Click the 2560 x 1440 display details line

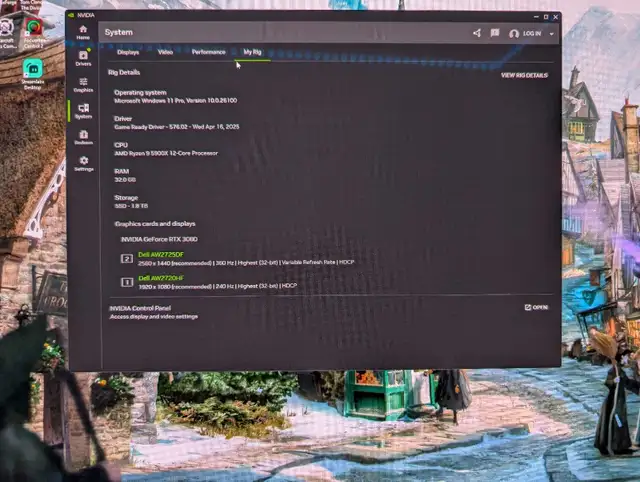coord(246,263)
